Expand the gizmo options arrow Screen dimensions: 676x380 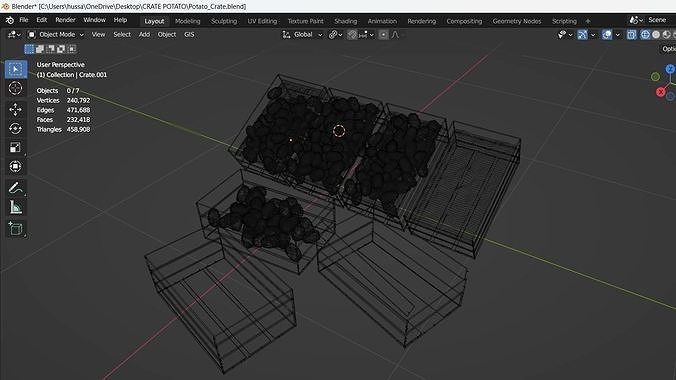(x=593, y=35)
